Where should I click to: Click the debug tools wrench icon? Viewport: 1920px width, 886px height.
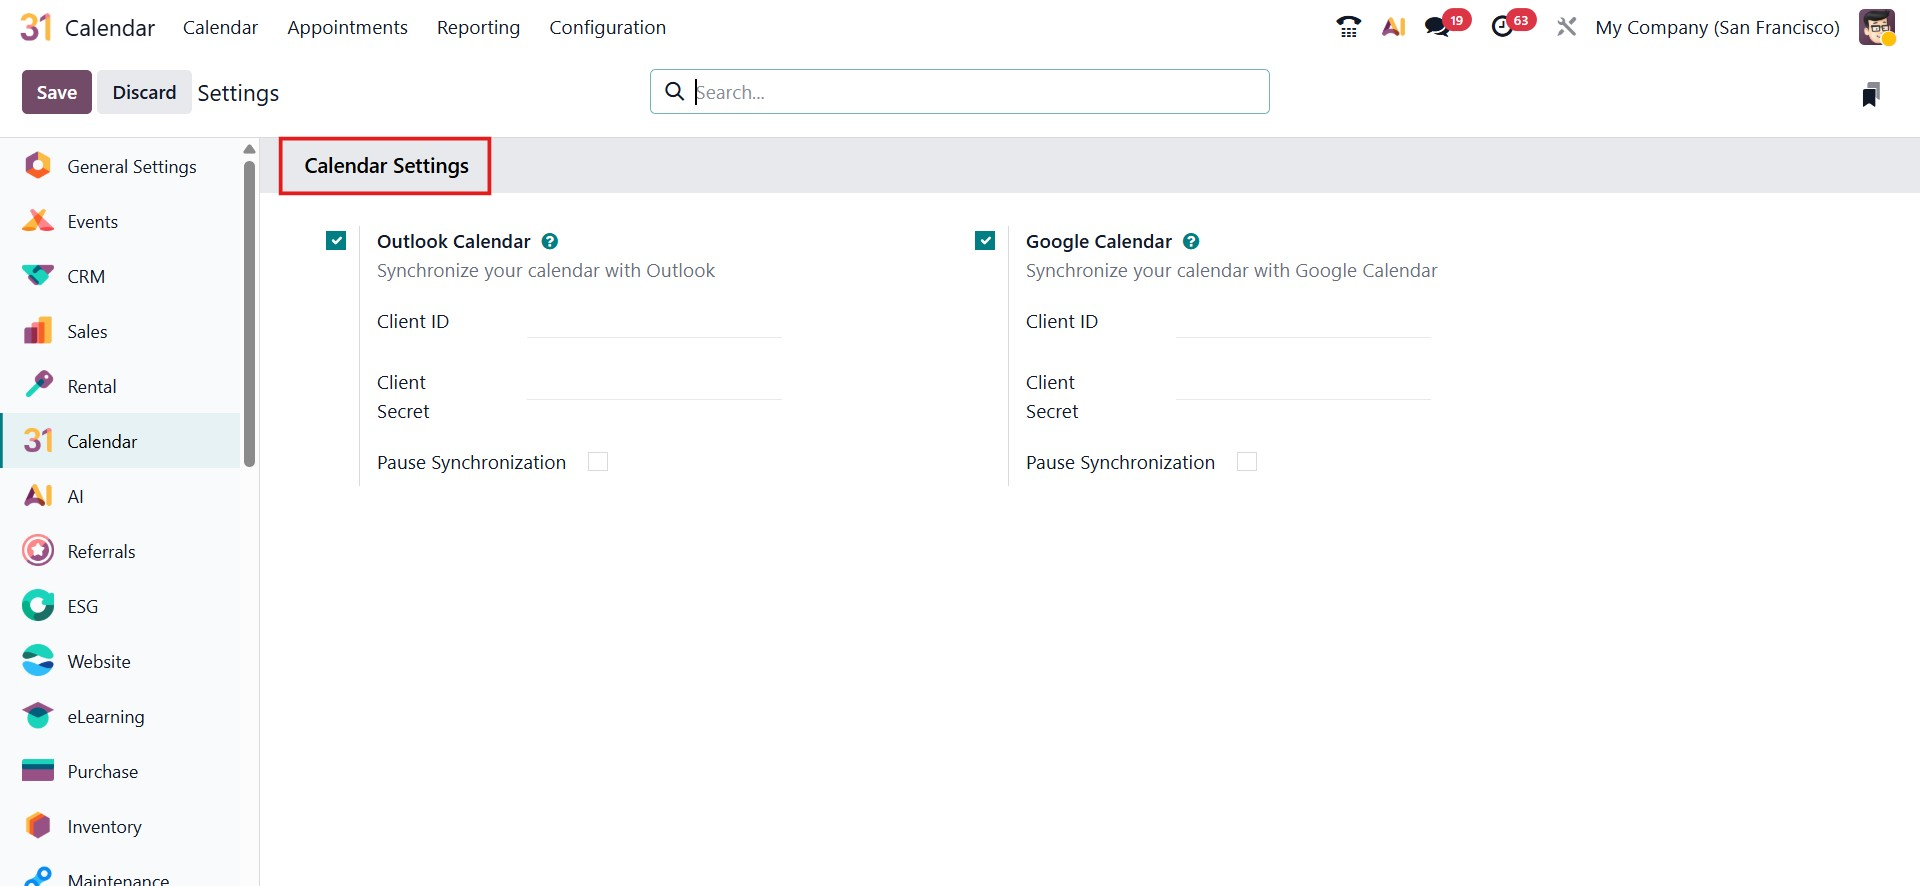point(1566,27)
